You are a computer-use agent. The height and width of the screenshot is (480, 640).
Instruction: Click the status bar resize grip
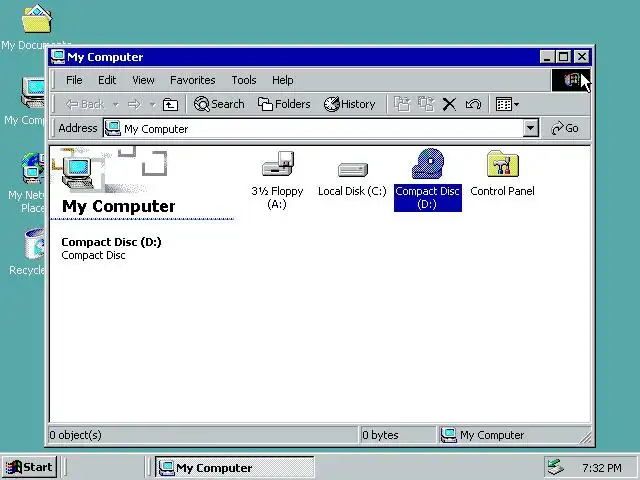pos(585,437)
